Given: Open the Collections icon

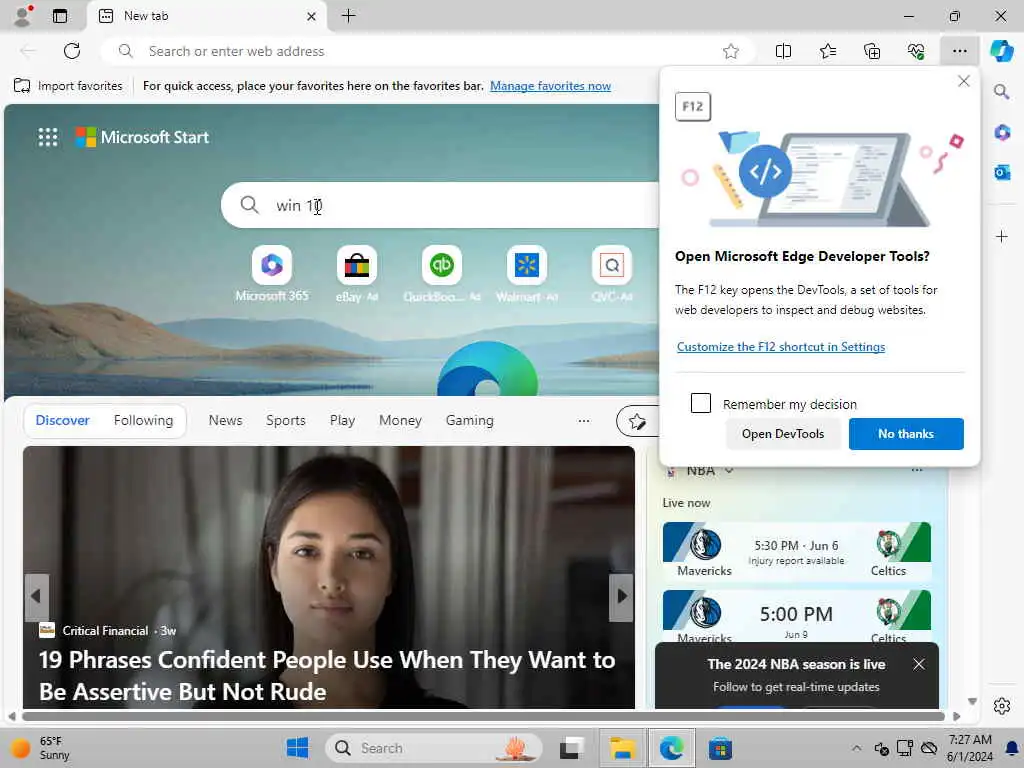Looking at the screenshot, I should tap(872, 51).
